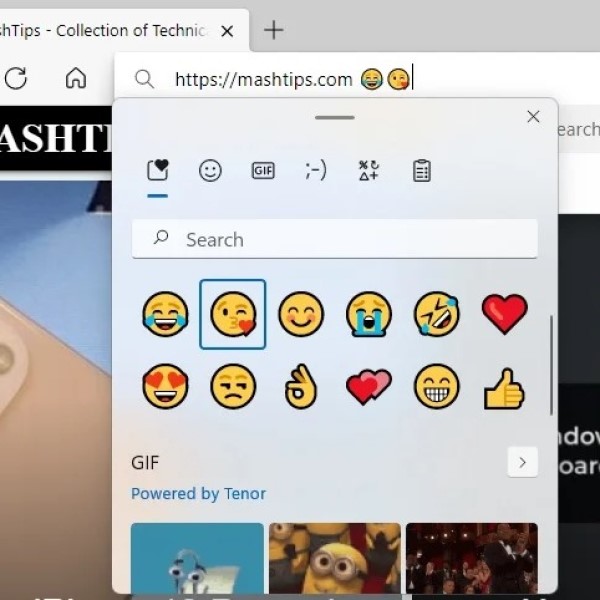Insert the unamused face emoji
This screenshot has width=600, height=600.
pos(233,386)
